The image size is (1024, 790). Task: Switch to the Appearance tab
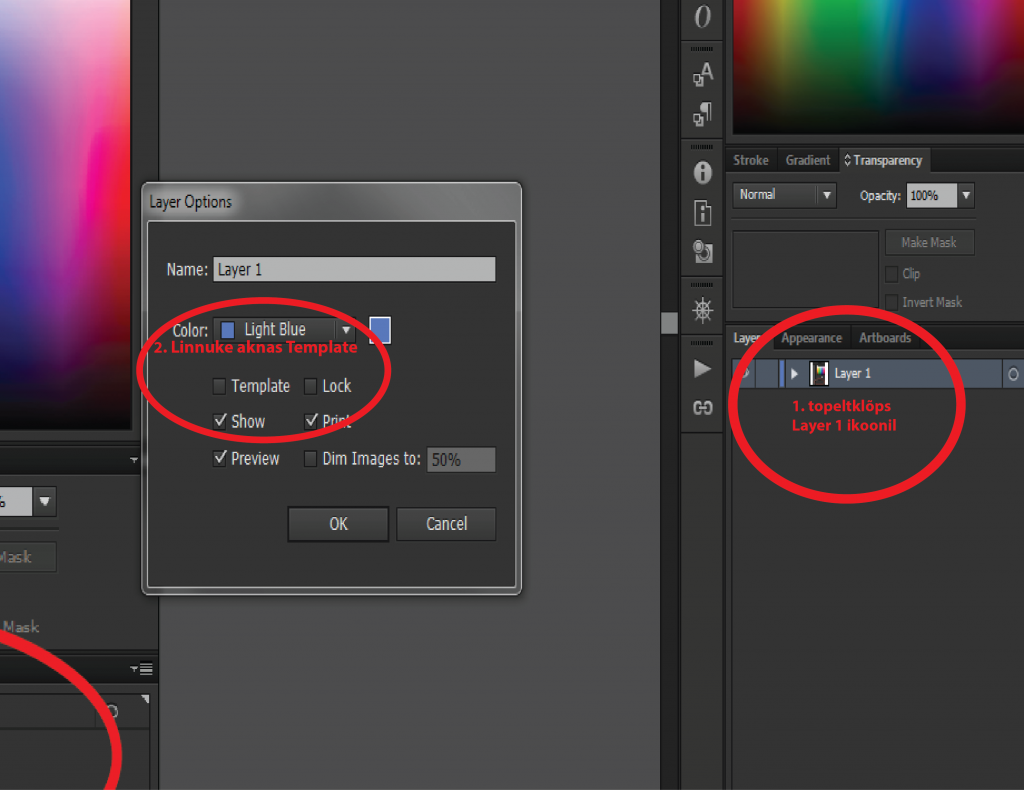(x=812, y=338)
